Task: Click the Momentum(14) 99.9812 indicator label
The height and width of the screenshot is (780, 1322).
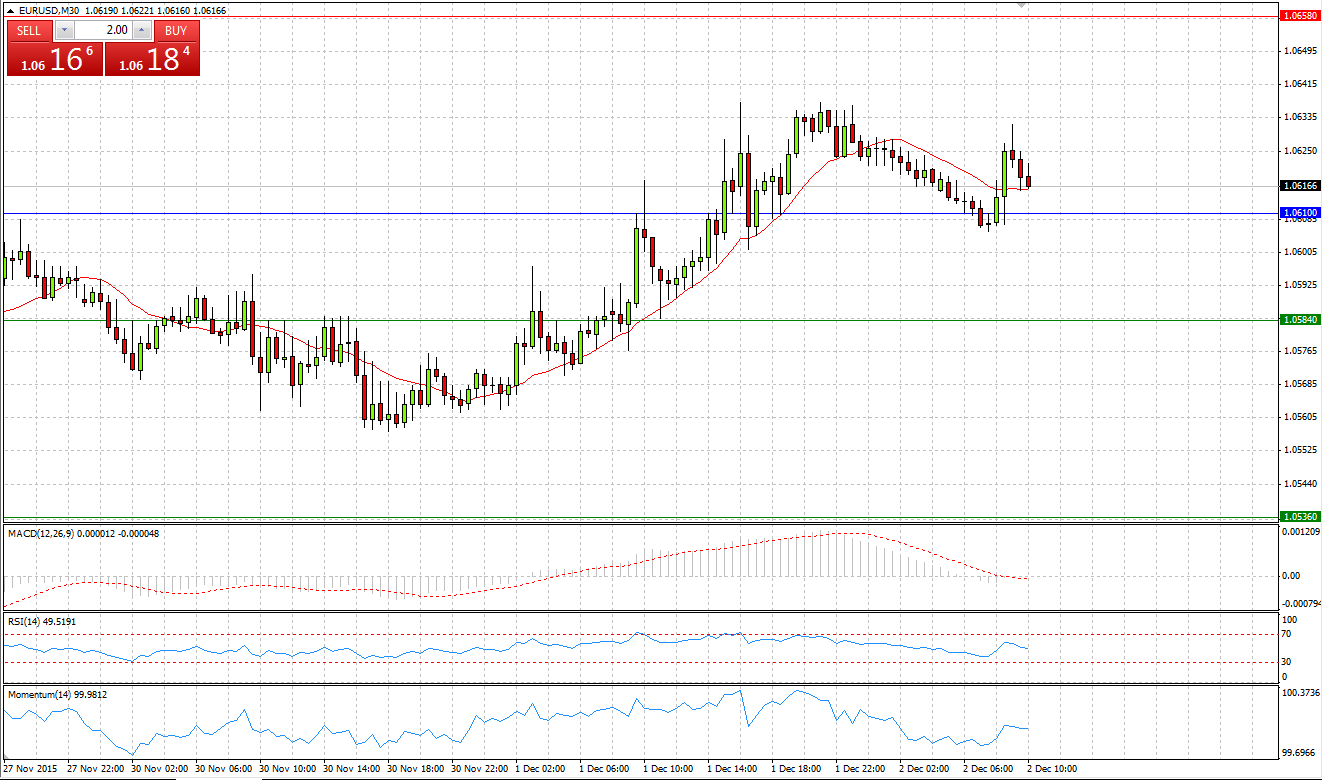Action: [x=57, y=693]
